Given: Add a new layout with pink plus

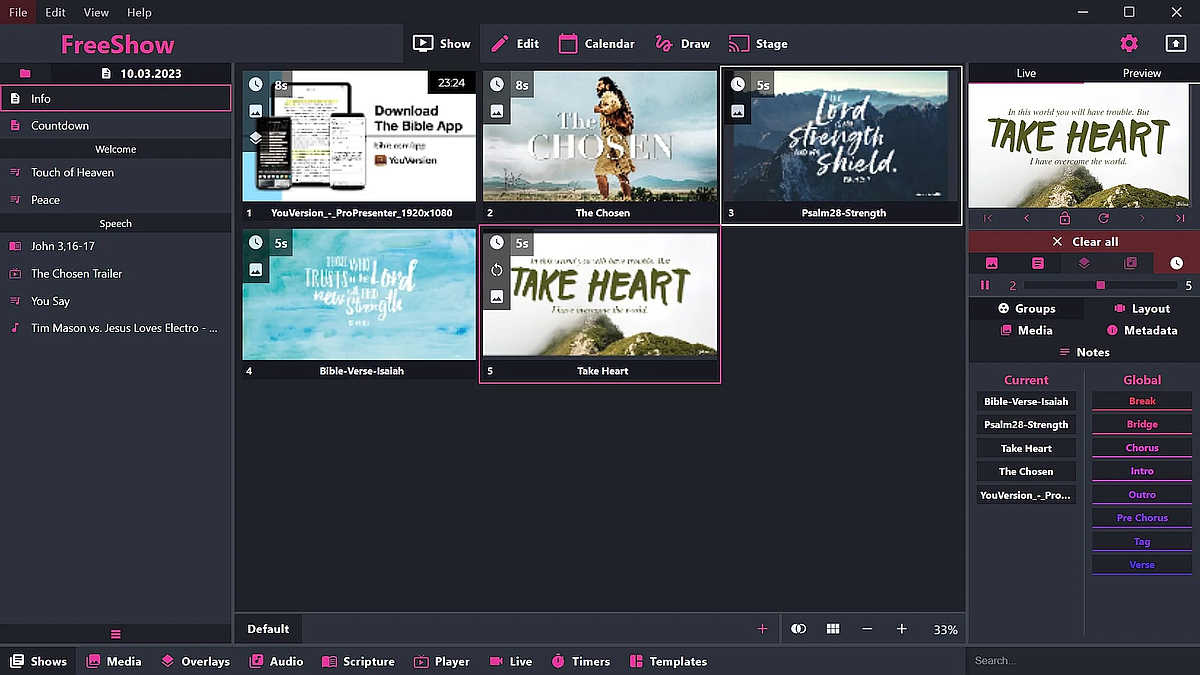Looking at the screenshot, I should 762,629.
